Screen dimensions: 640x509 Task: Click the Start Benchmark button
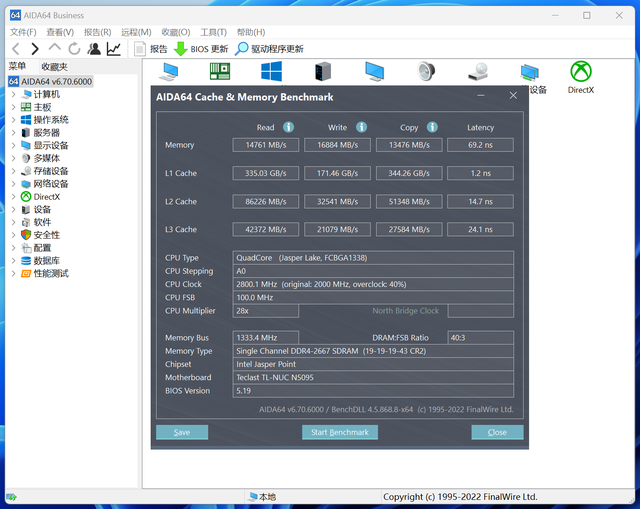click(x=340, y=432)
